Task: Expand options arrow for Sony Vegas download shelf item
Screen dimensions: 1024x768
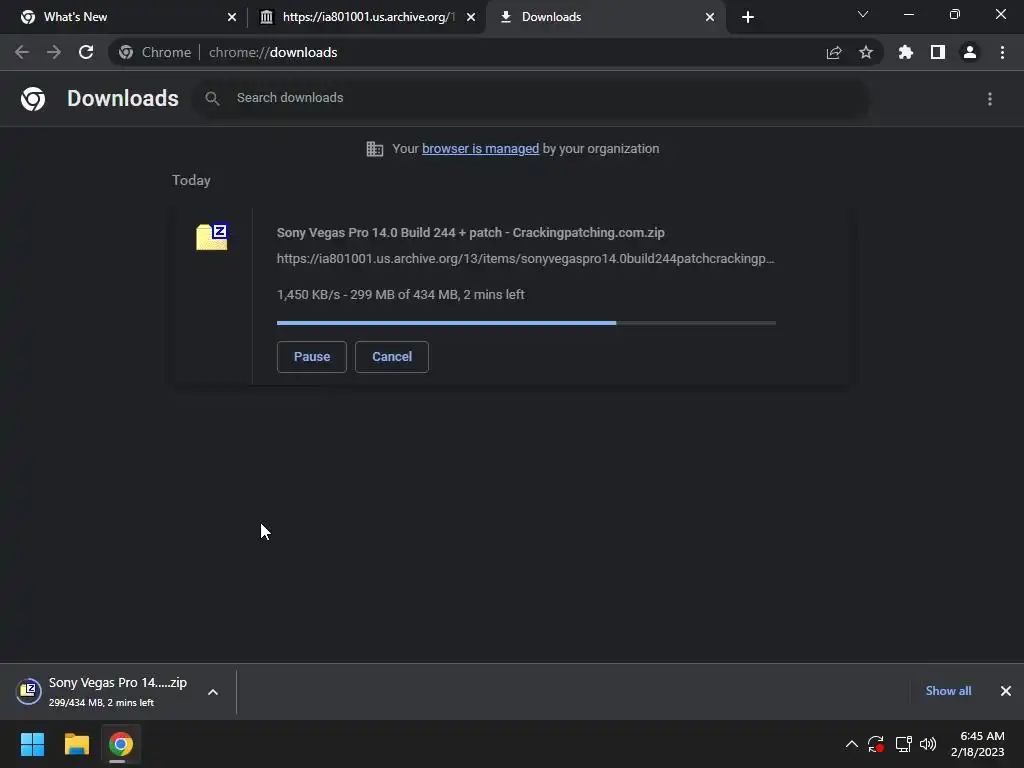Action: click(213, 692)
